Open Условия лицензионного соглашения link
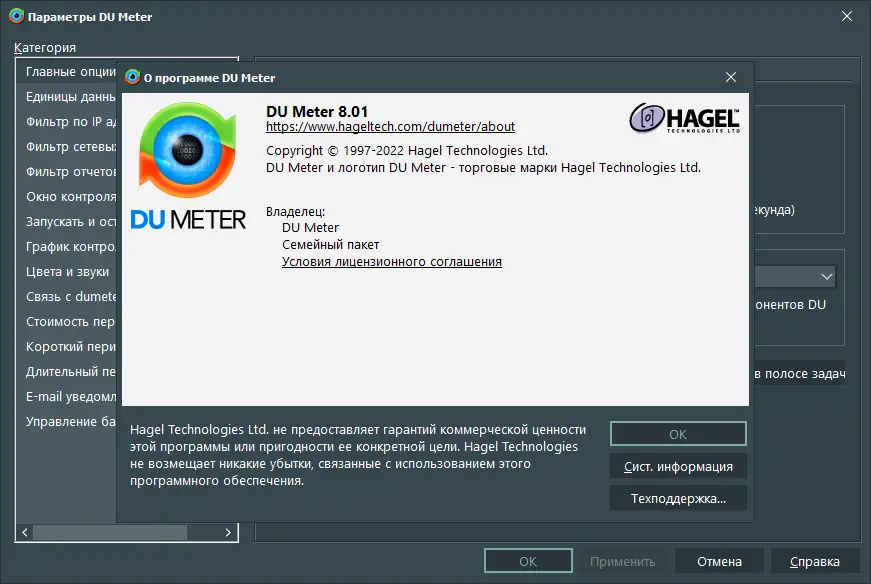The image size is (871, 584). click(392, 262)
